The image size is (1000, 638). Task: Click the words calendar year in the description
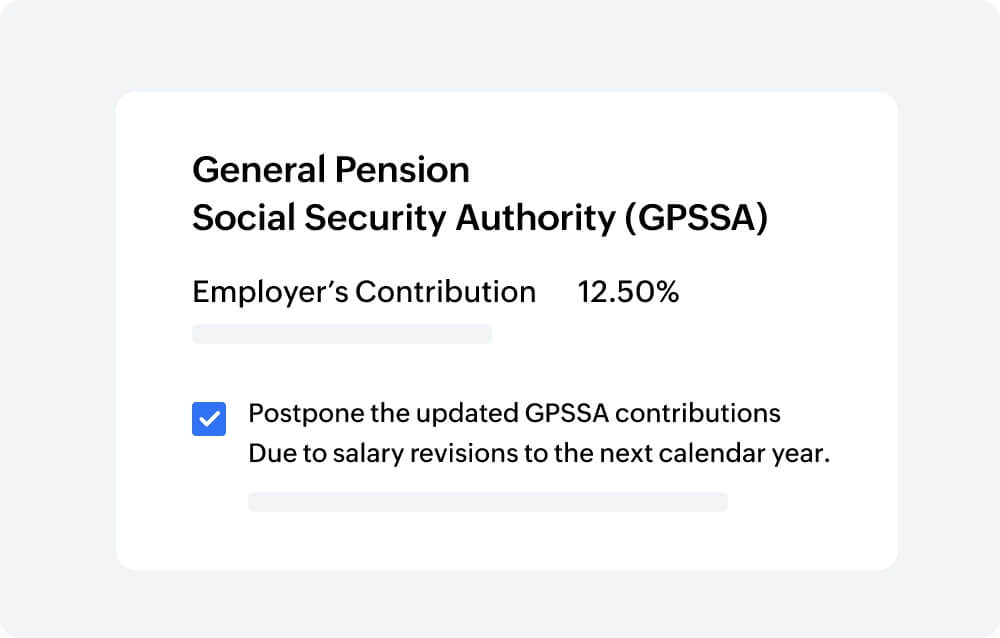coord(744,454)
